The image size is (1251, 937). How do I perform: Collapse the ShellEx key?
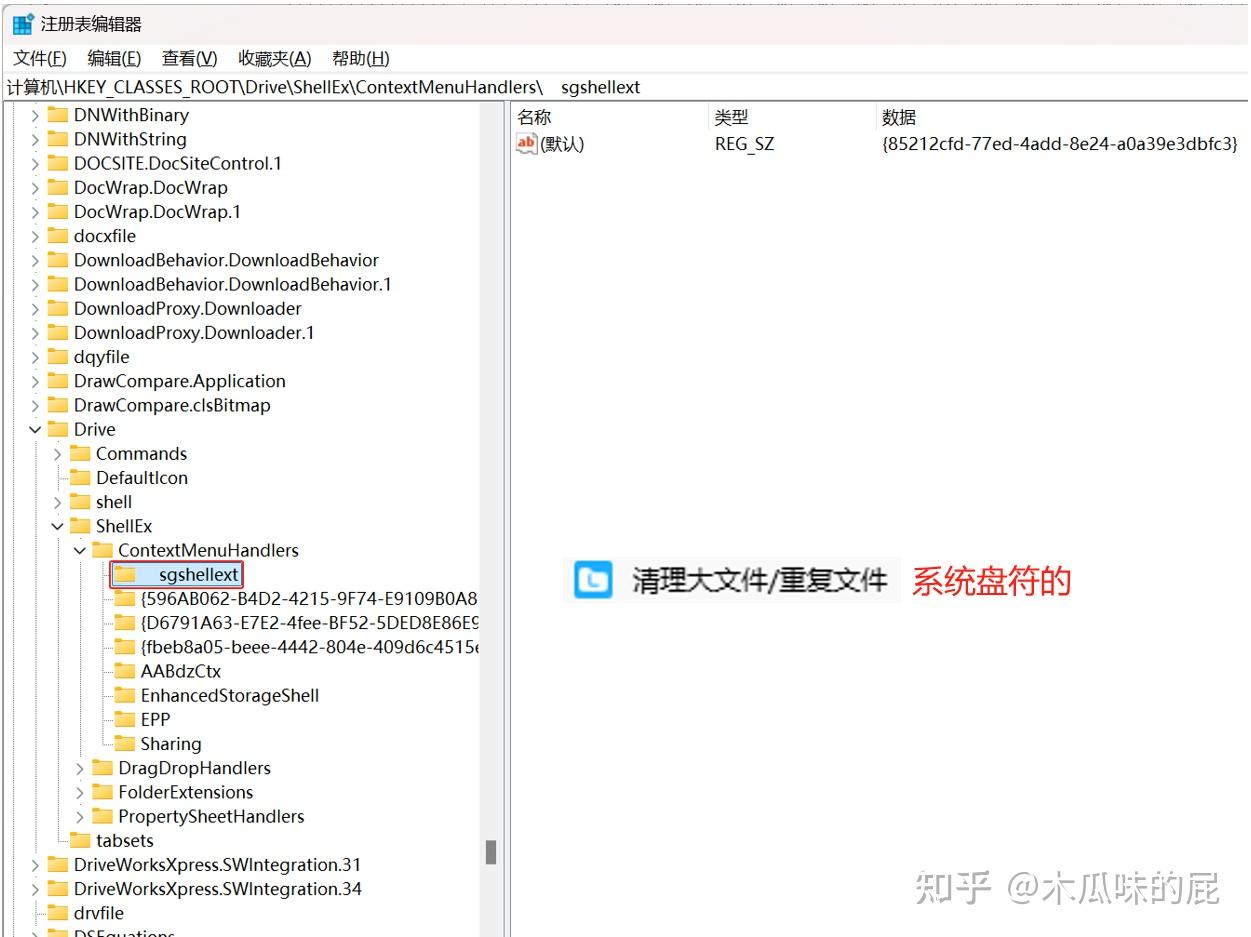click(57, 526)
